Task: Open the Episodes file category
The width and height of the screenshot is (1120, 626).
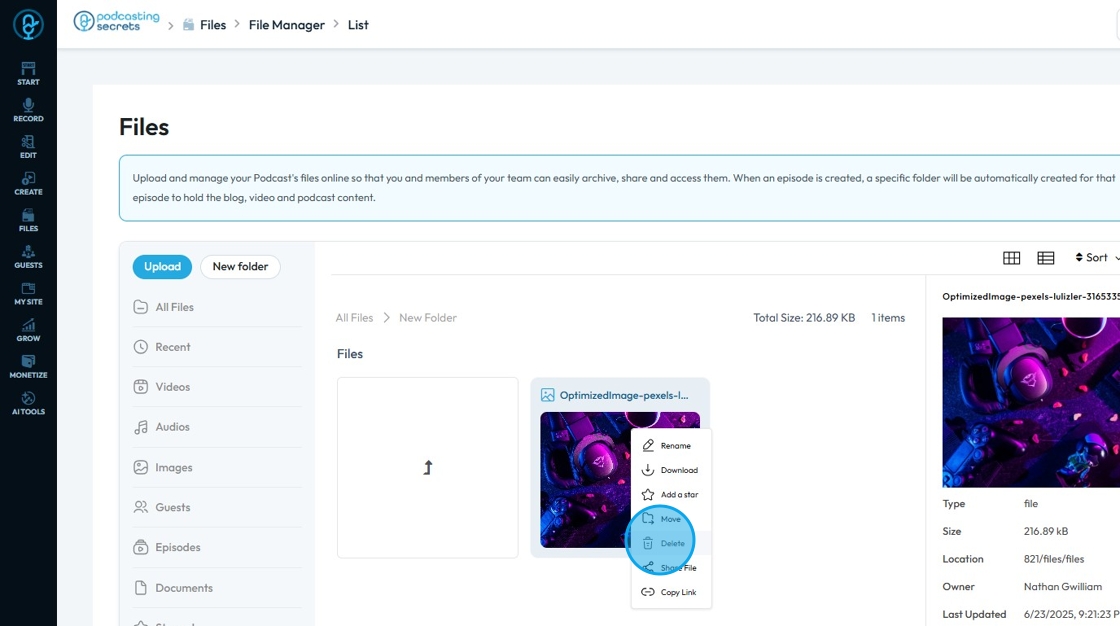Action: click(x=217, y=547)
